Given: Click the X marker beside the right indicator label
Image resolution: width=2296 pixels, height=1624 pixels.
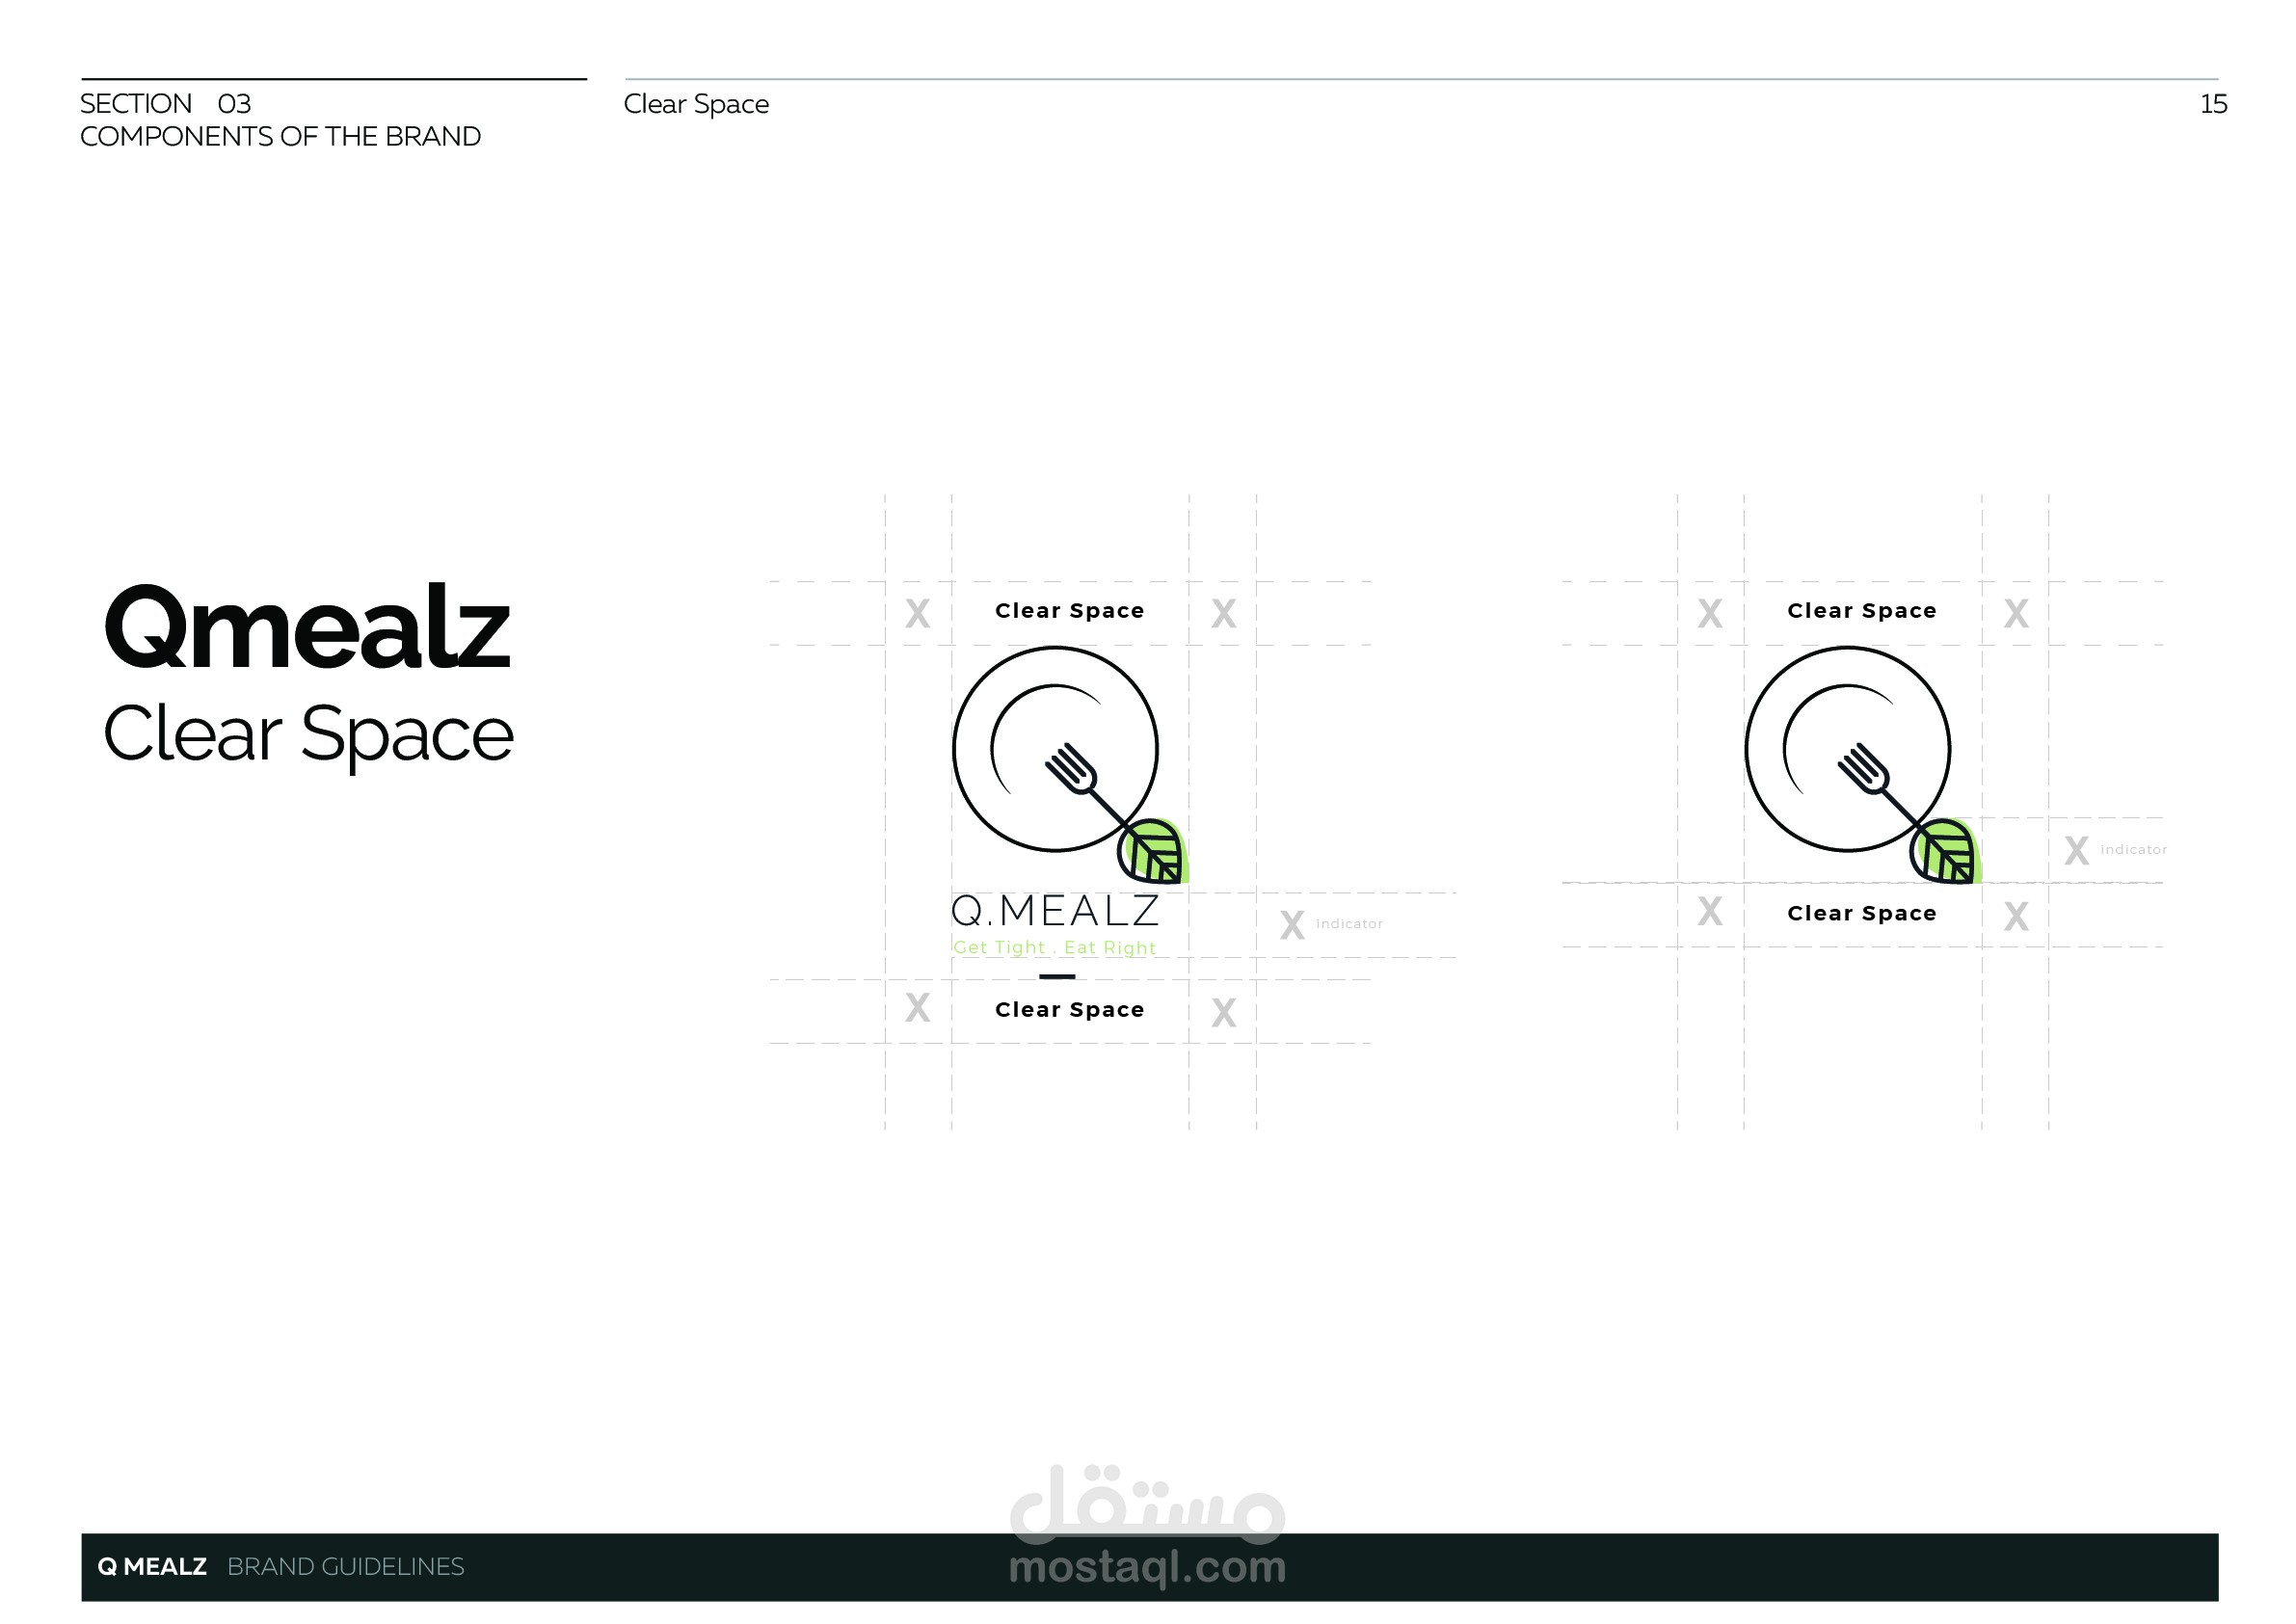Looking at the screenshot, I should pyautogui.click(x=2077, y=851).
